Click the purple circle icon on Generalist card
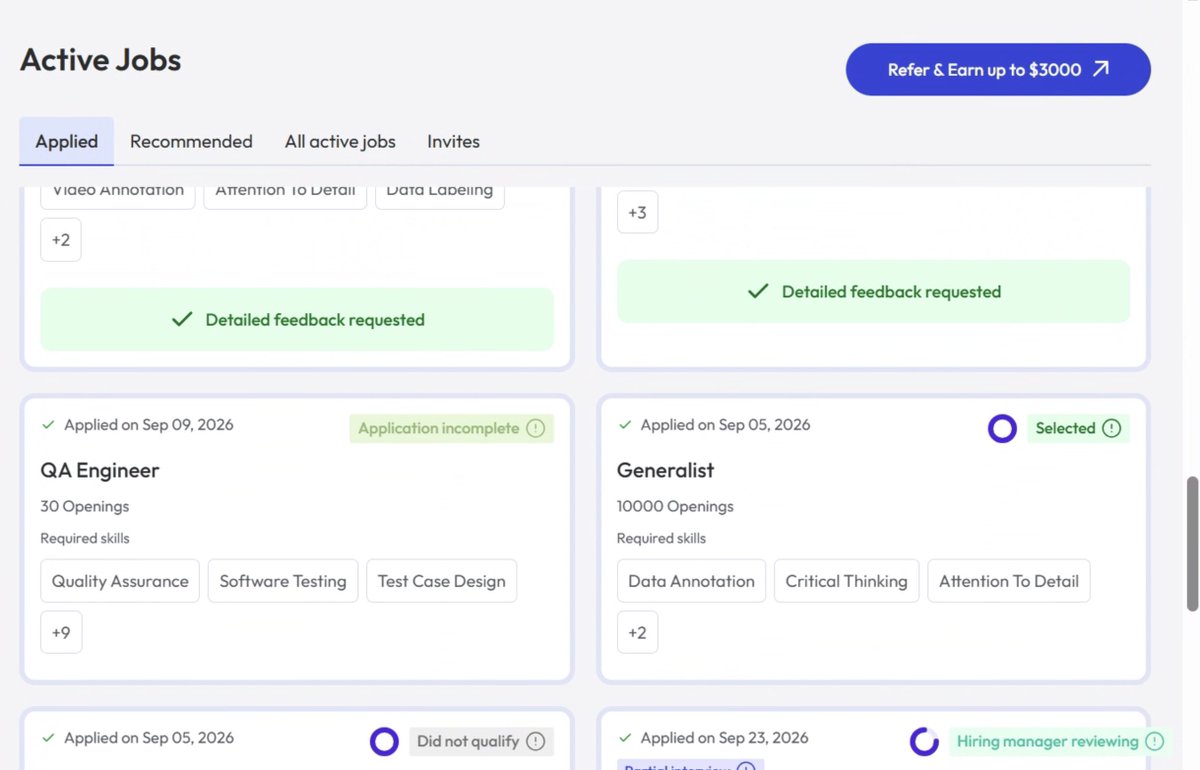This screenshot has height=770, width=1200. pyautogui.click(x=1002, y=429)
